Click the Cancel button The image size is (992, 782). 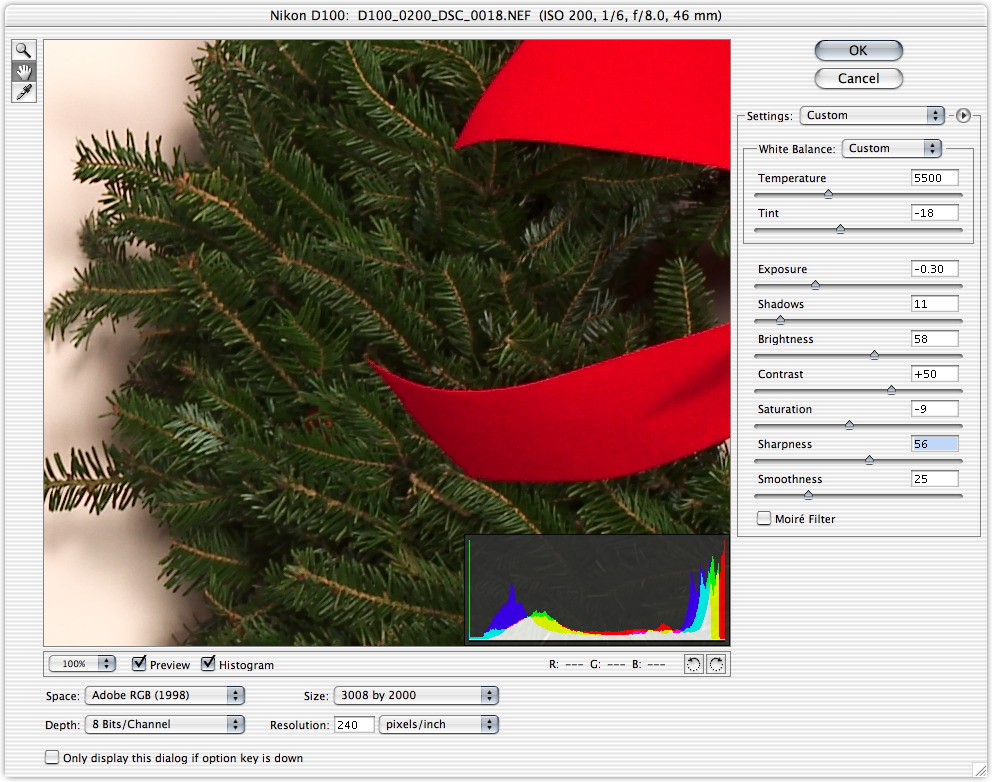[858, 78]
